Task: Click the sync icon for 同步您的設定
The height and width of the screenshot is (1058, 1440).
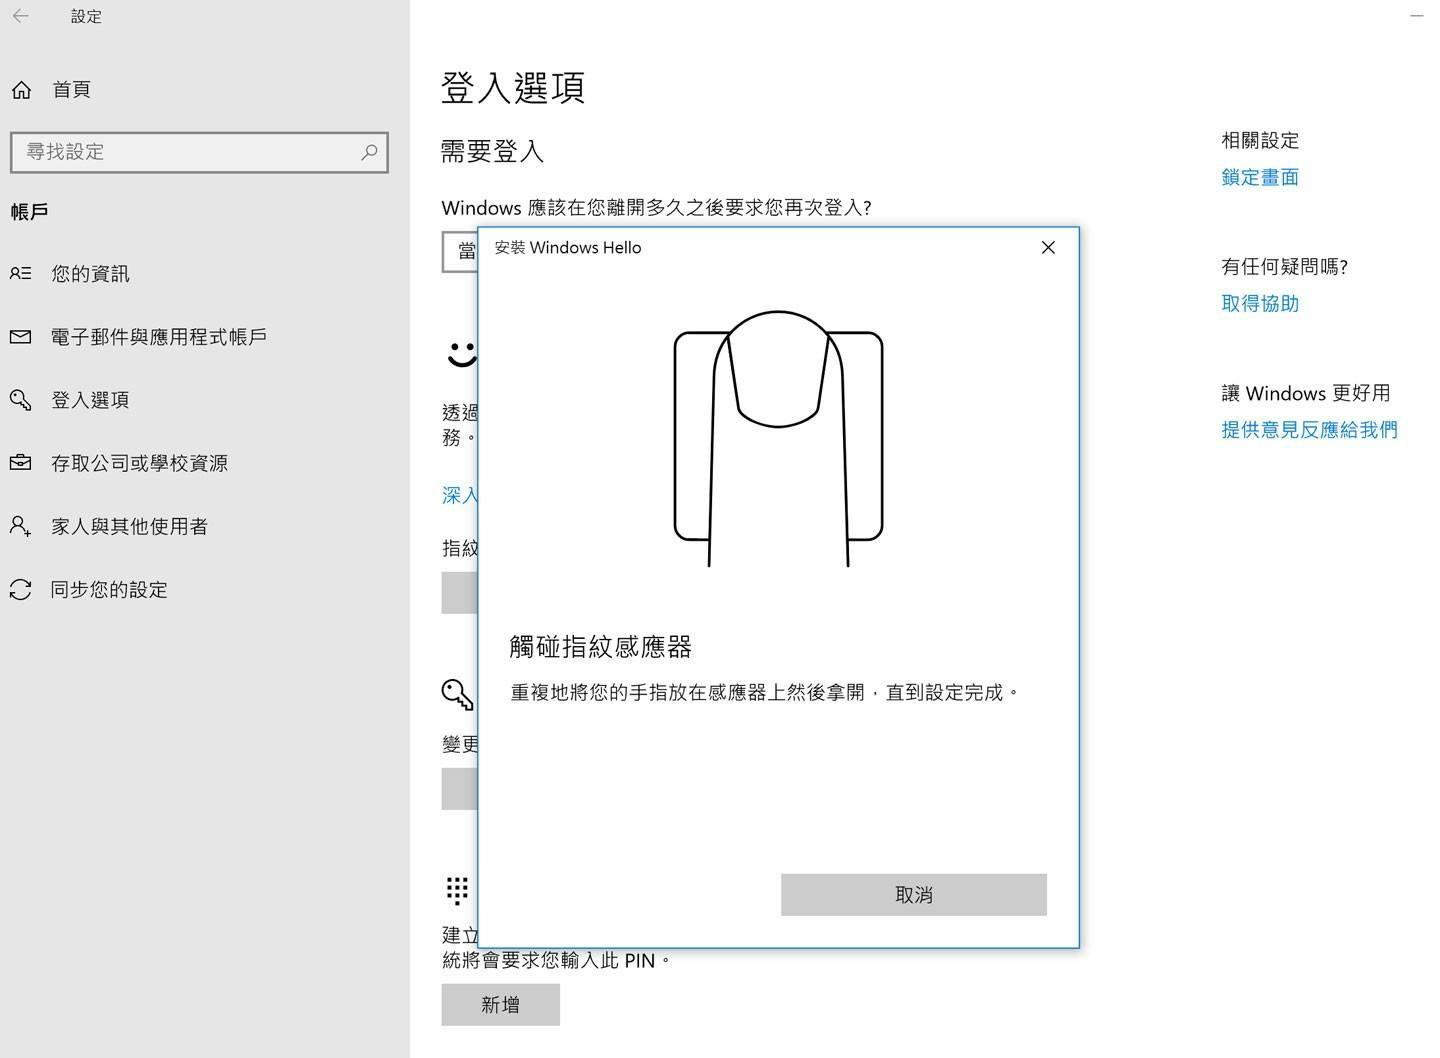Action: [x=21, y=590]
